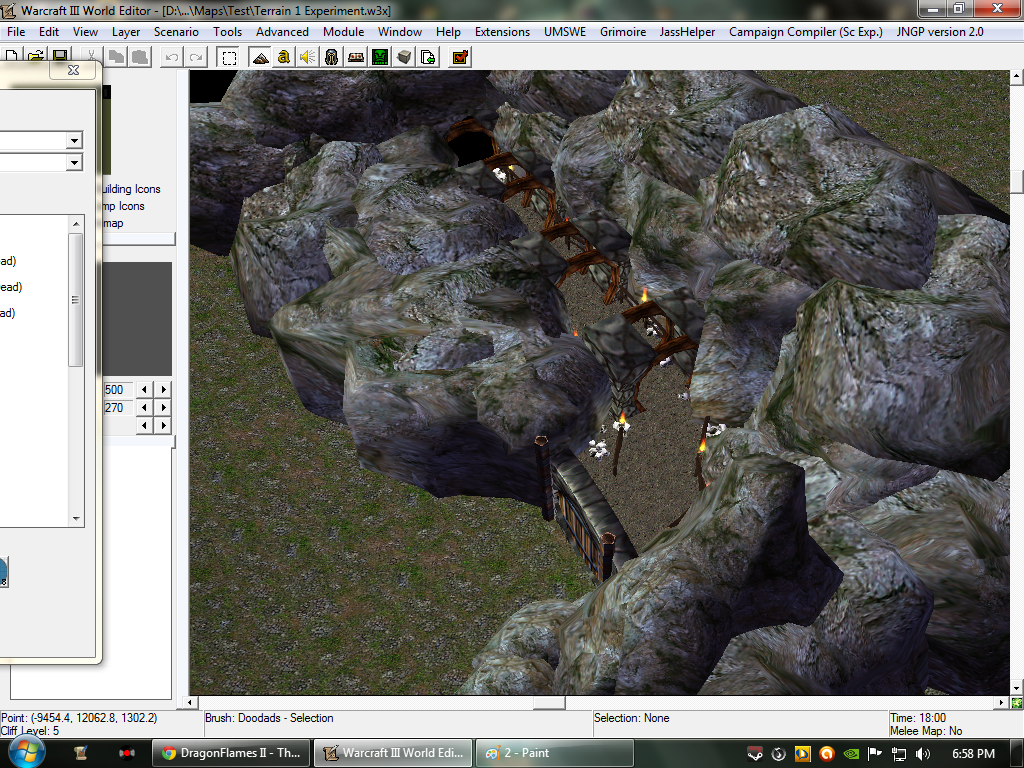This screenshot has height=768, width=1024.
Task: Close the small floating dialog
Action: point(74,70)
